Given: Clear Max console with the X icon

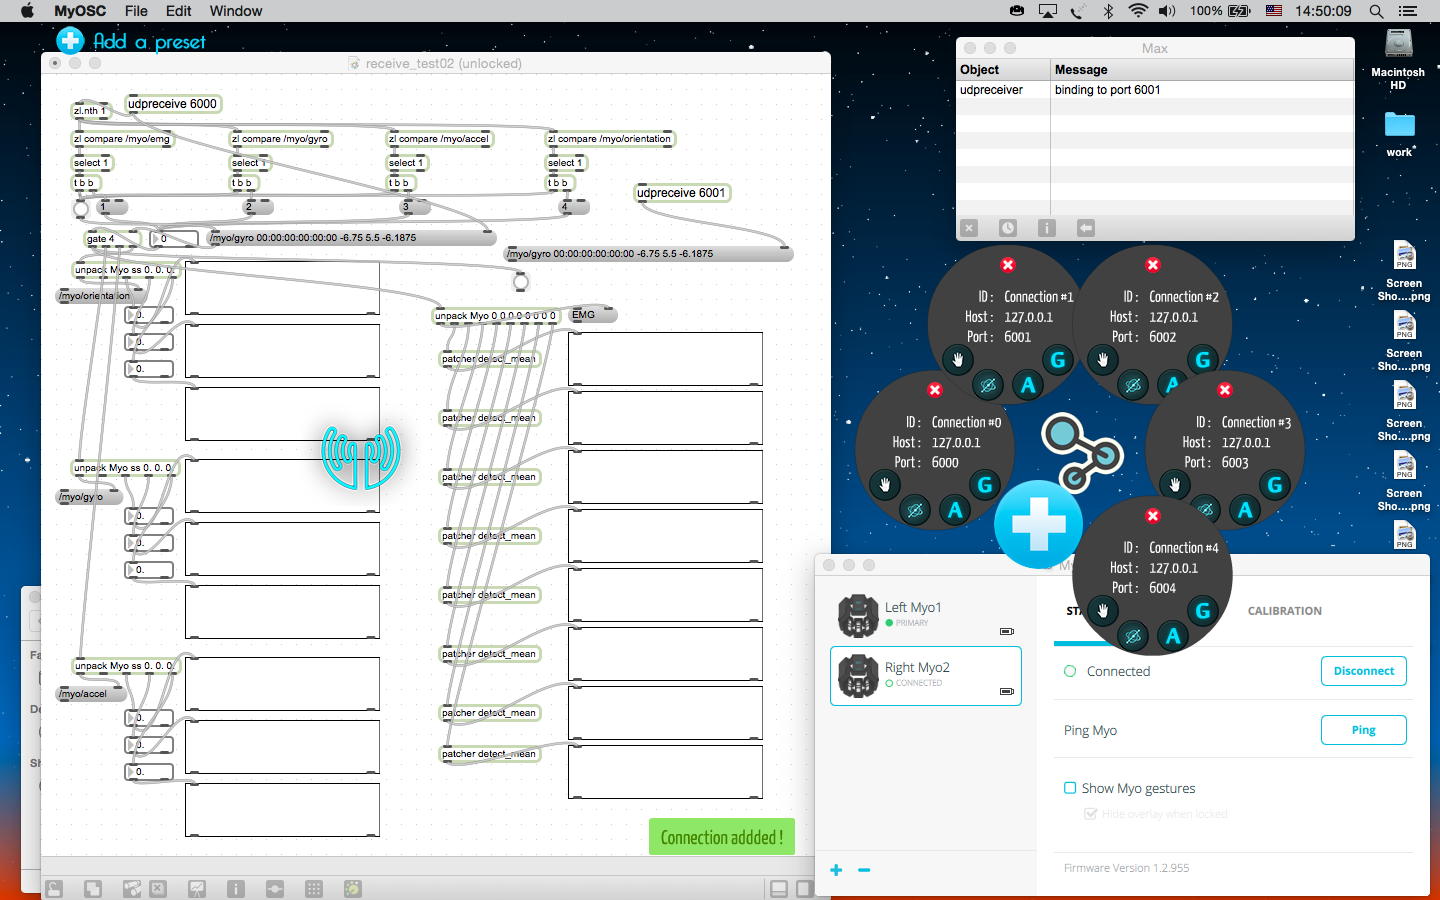Looking at the screenshot, I should pos(968,228).
